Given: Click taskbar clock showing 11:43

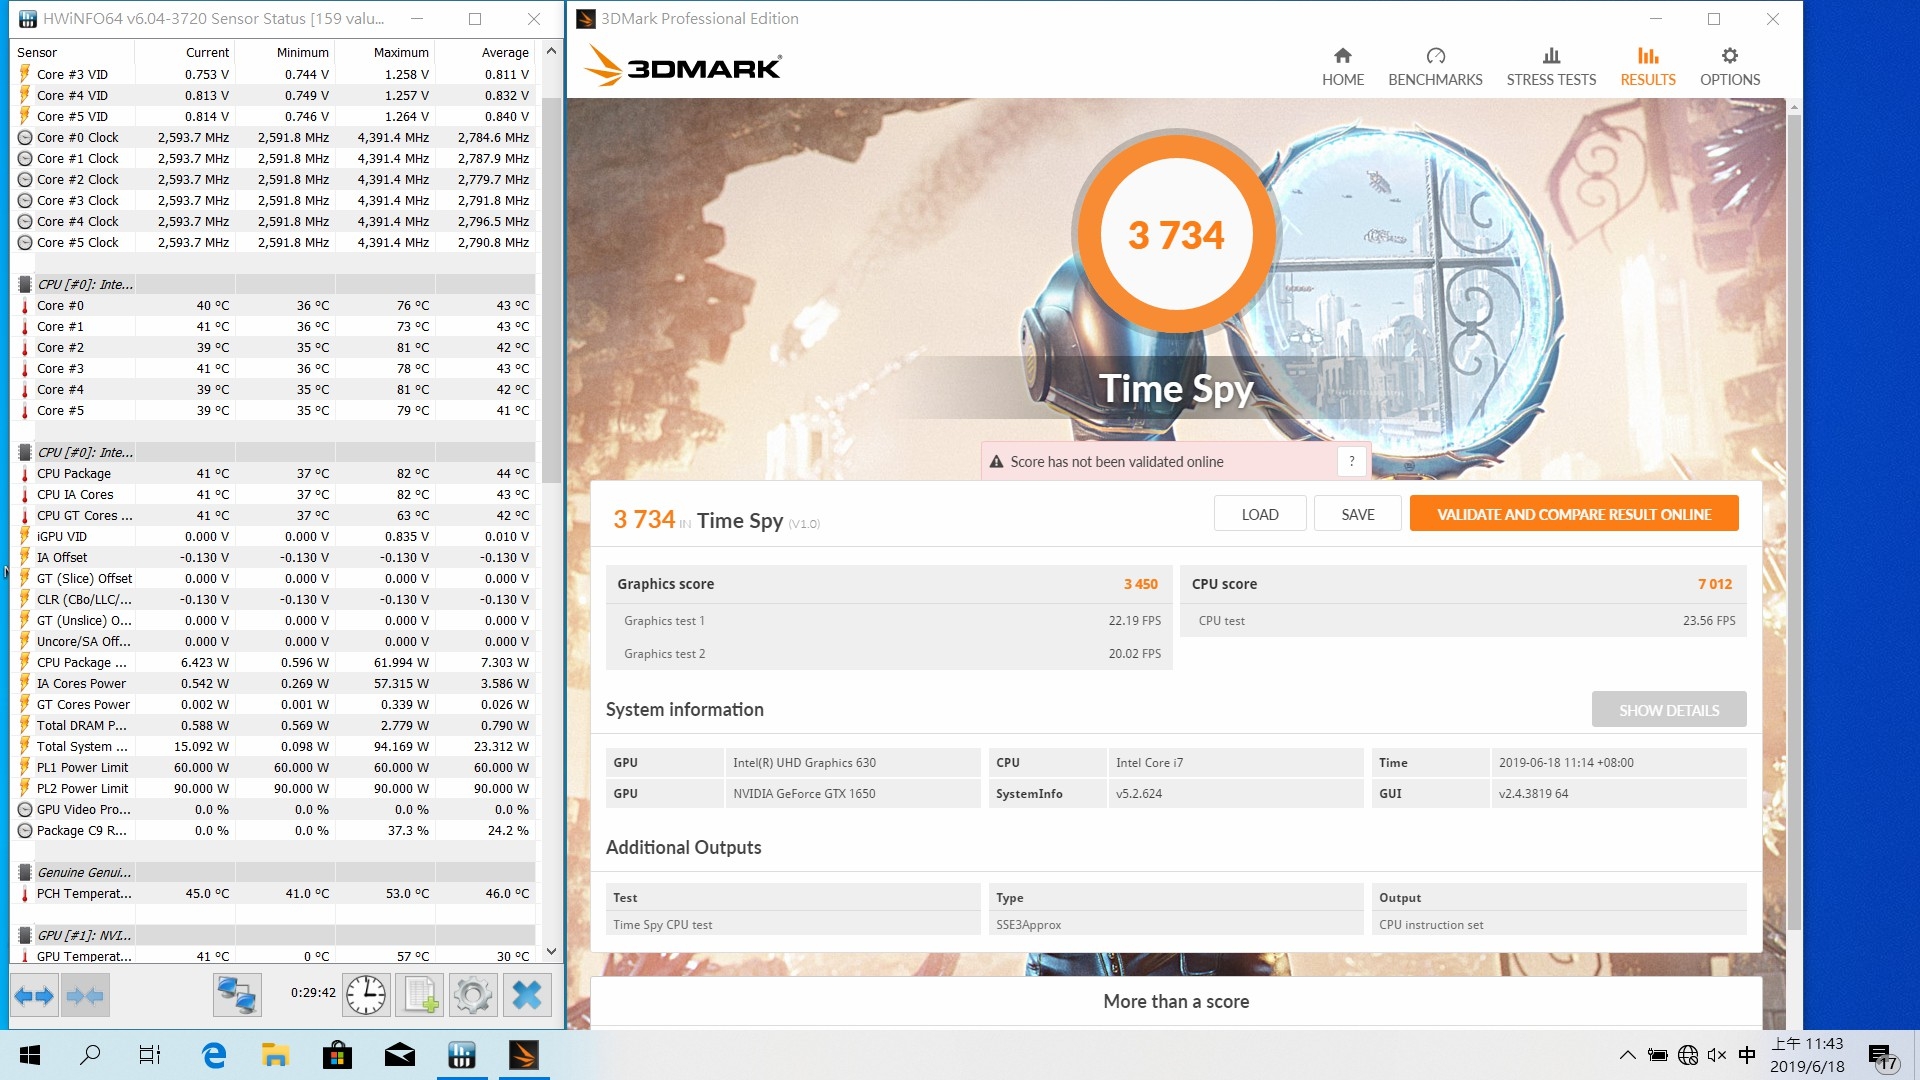Looking at the screenshot, I should [1807, 1055].
